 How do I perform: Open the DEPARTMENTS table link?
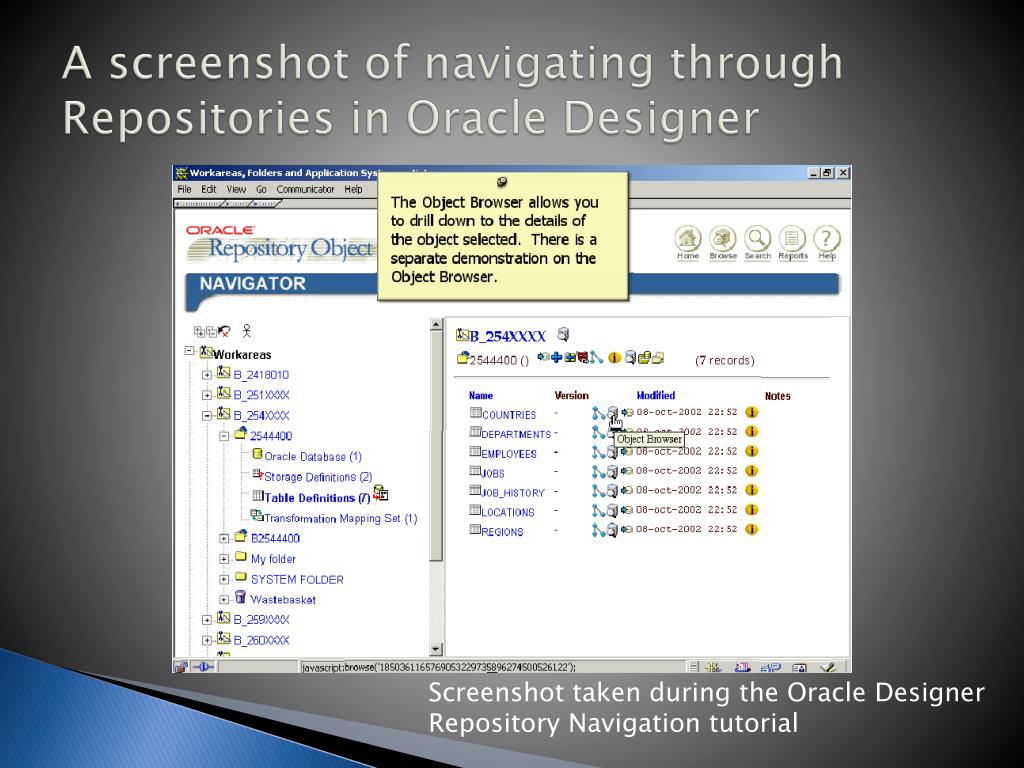tap(516, 434)
